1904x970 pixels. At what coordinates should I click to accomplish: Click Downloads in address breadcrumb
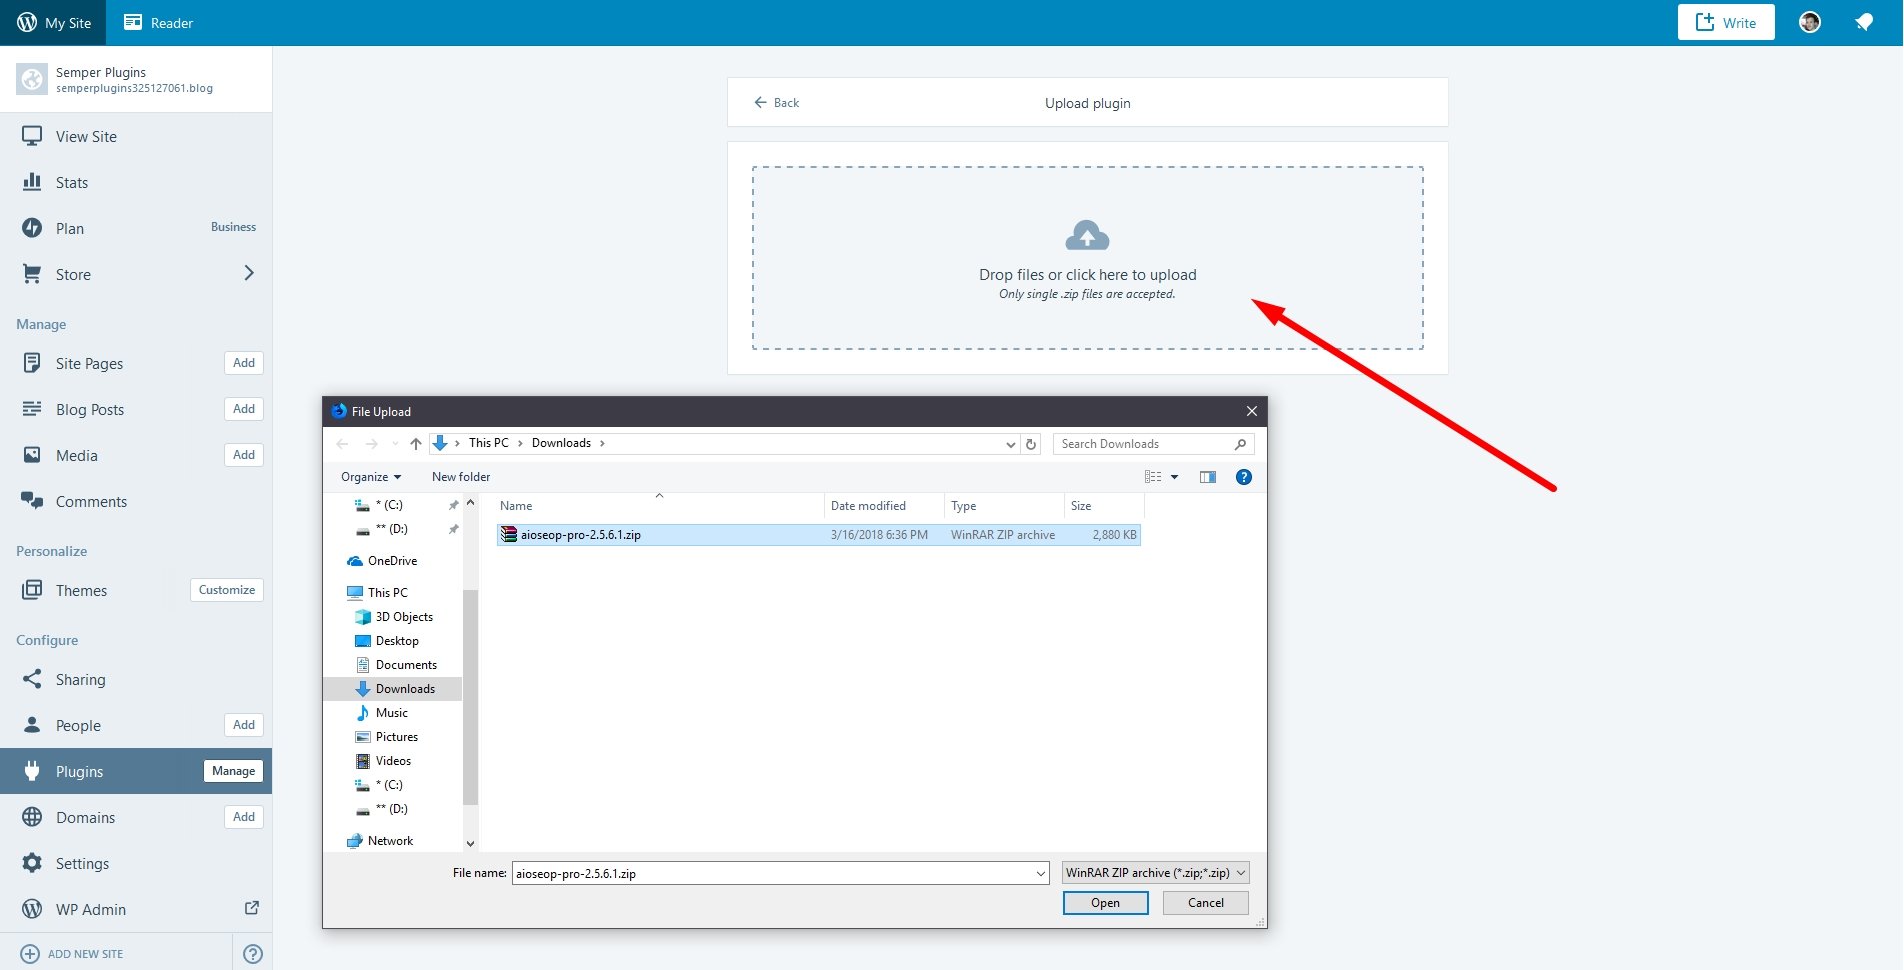561,443
